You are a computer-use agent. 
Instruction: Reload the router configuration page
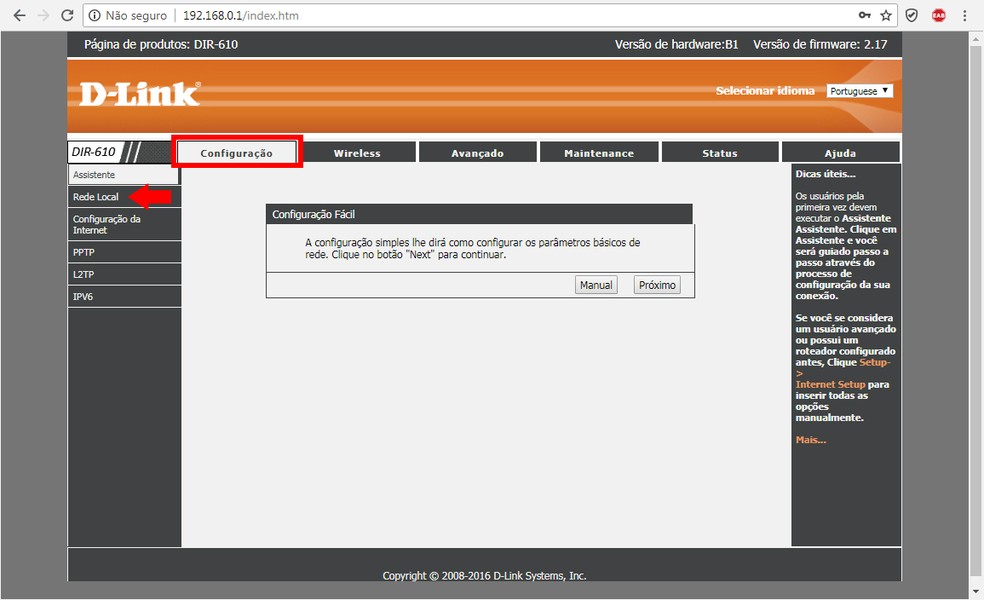[66, 16]
